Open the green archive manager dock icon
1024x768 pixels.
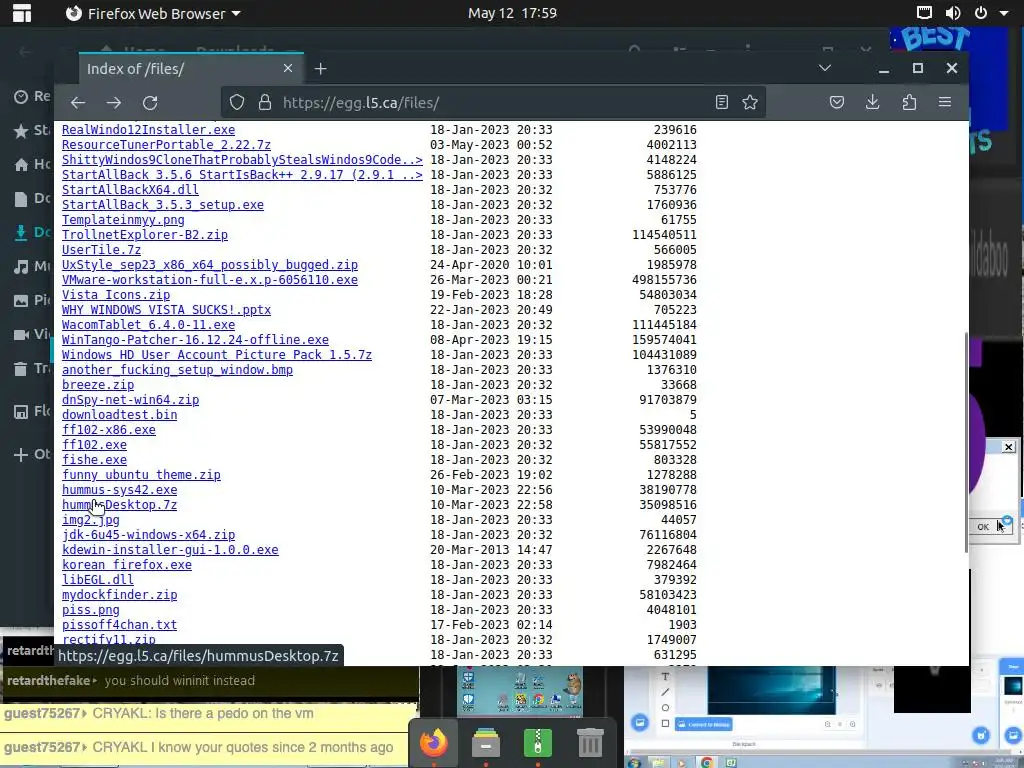click(537, 743)
